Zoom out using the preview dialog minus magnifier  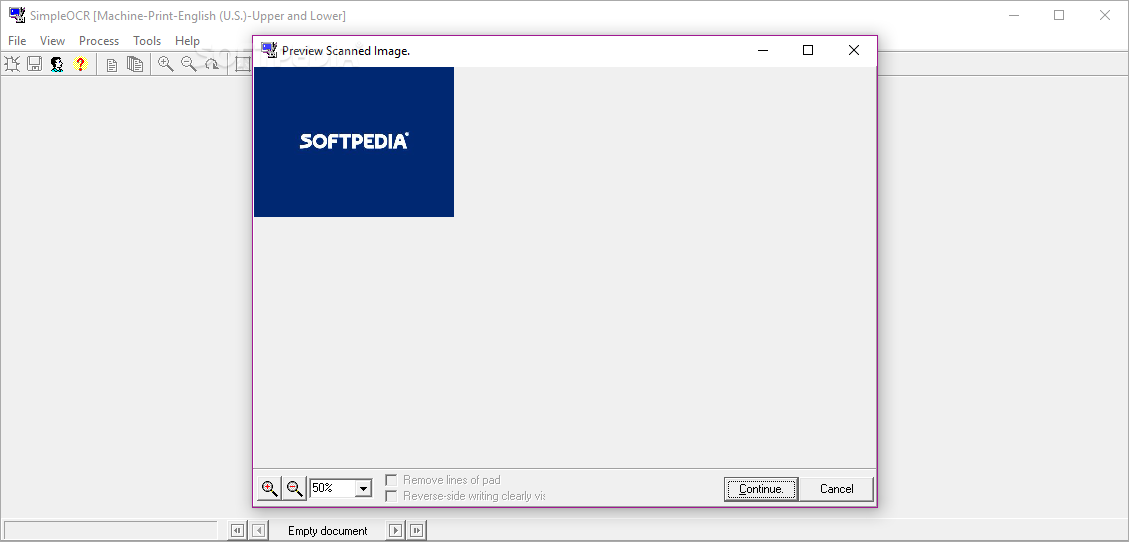294,489
